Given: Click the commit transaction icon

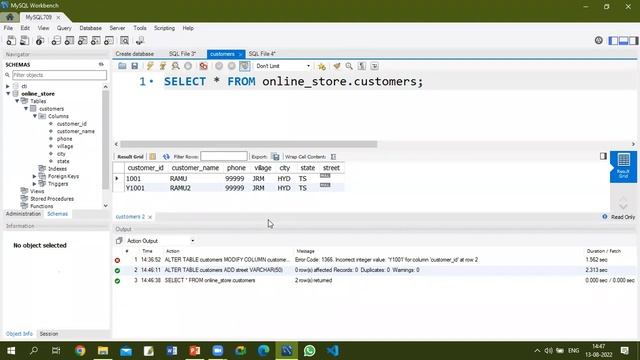Looking at the screenshot, I should [x=219, y=66].
